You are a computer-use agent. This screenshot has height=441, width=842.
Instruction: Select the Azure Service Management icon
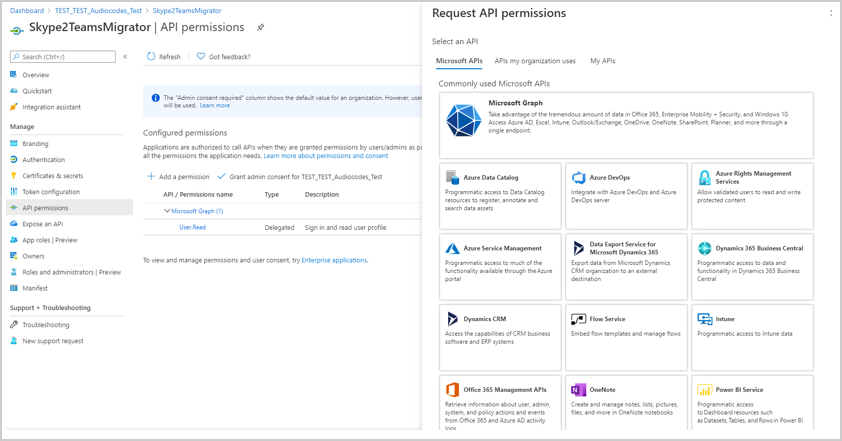point(453,248)
